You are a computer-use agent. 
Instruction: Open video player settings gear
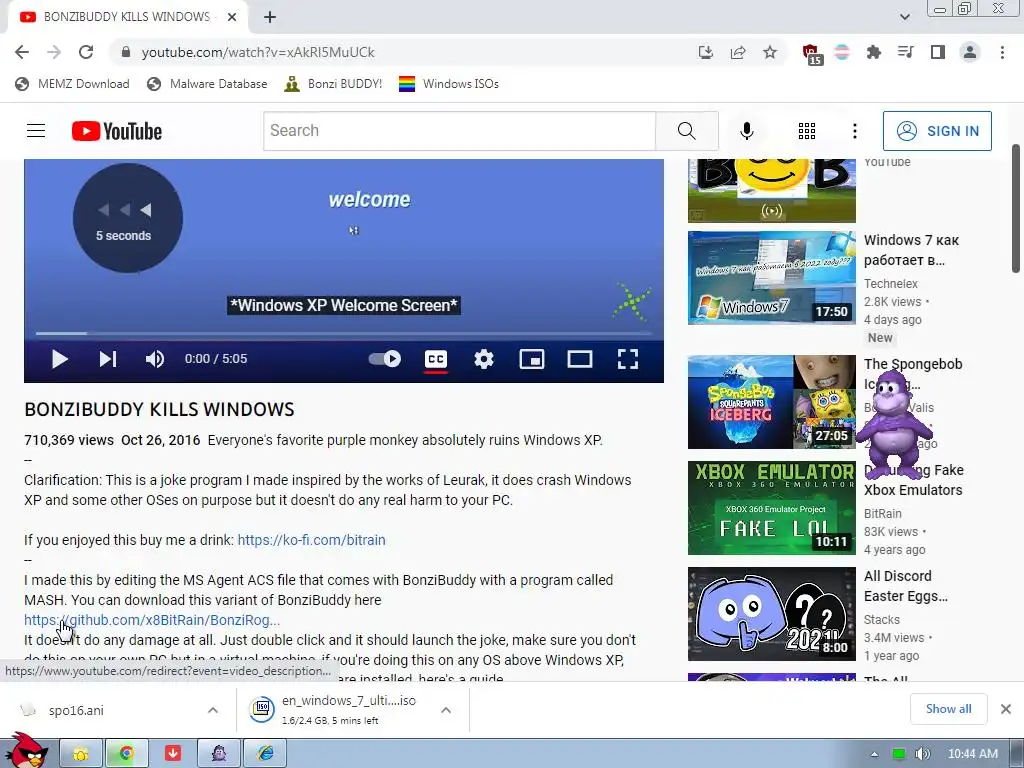(x=484, y=359)
